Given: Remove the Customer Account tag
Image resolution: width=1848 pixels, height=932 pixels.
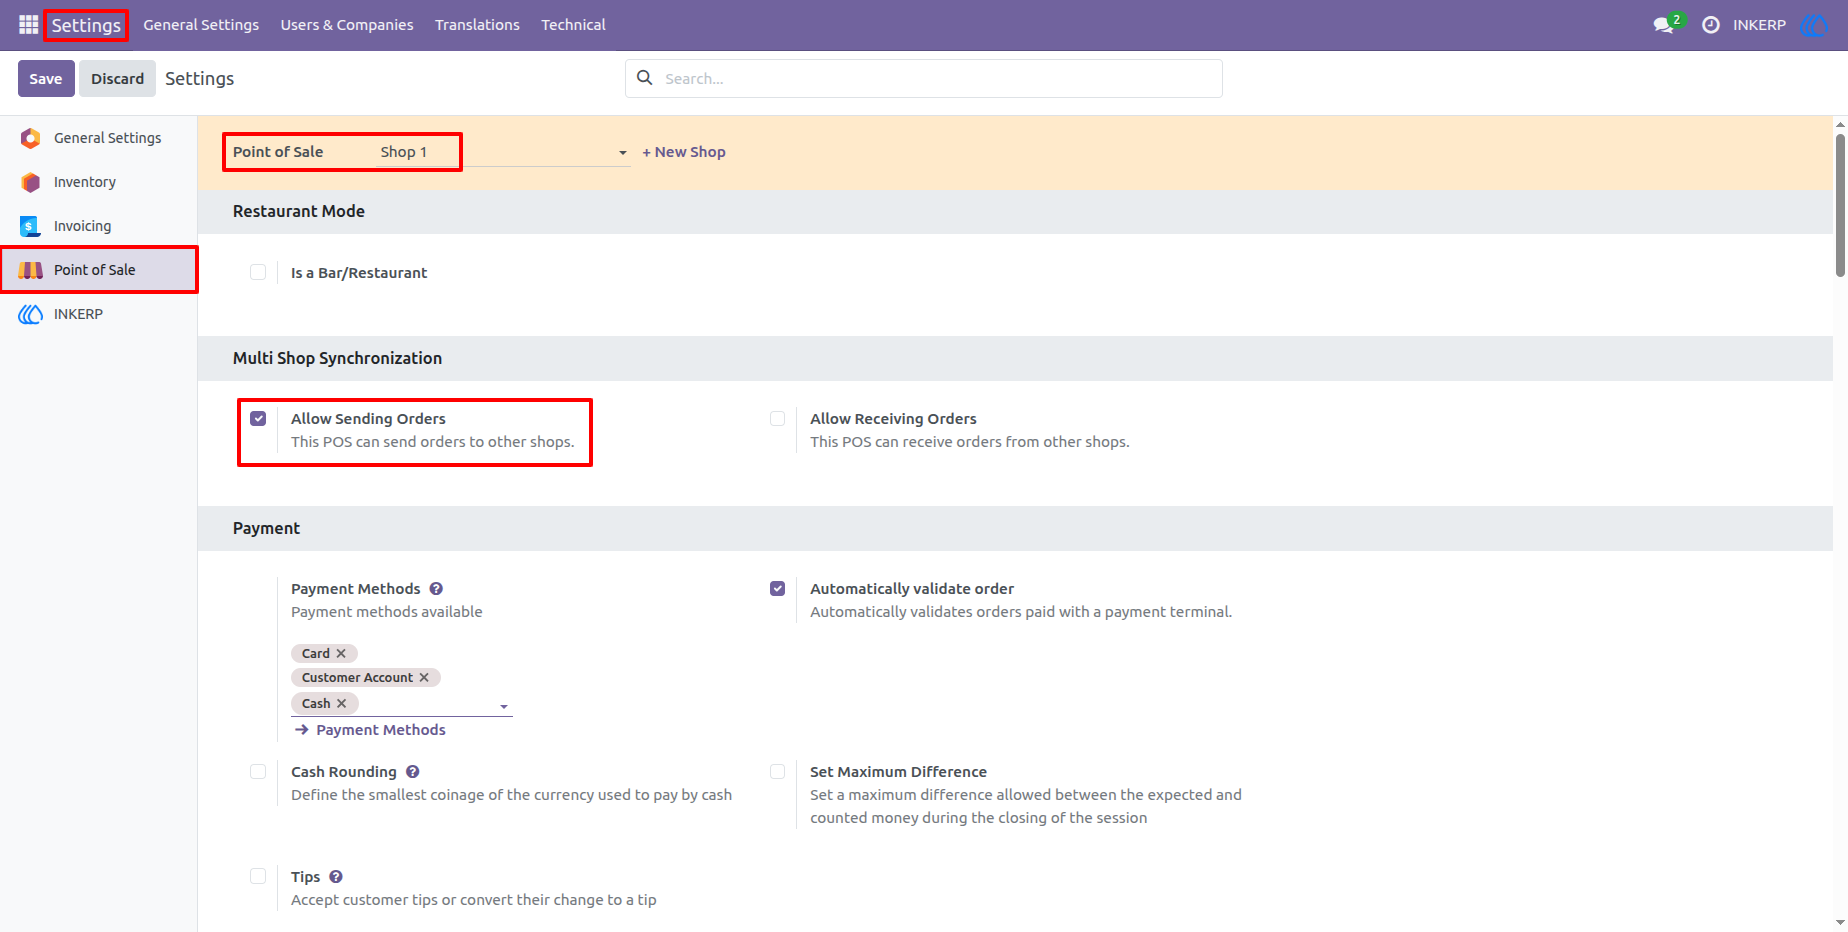Looking at the screenshot, I should (x=424, y=678).
